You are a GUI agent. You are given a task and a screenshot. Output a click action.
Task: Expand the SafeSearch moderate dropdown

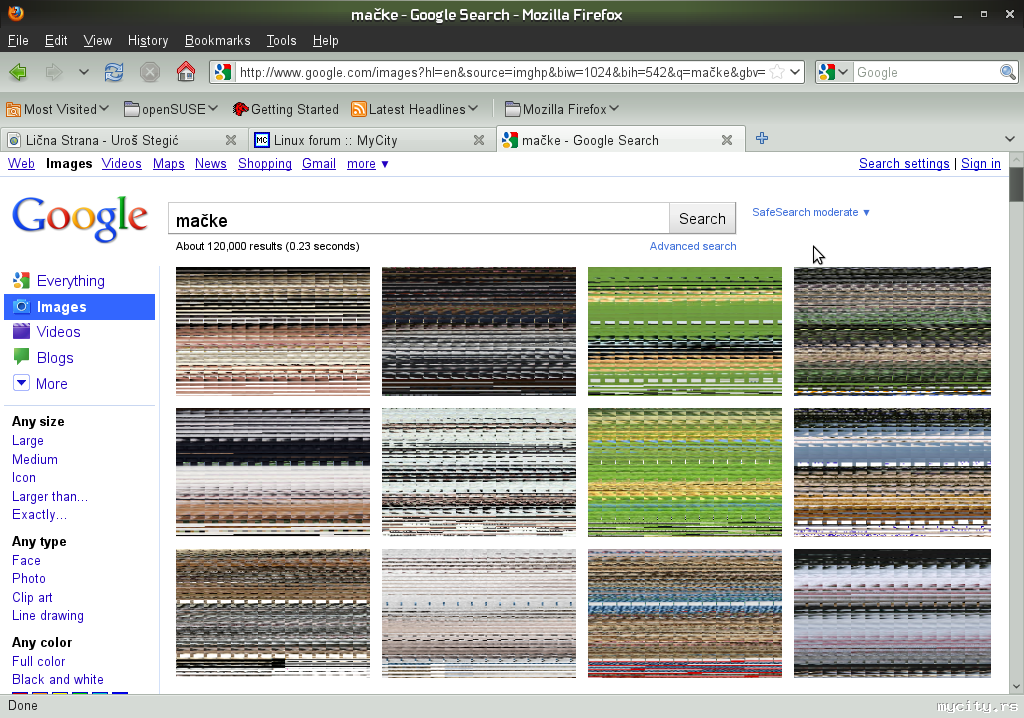pyautogui.click(x=811, y=212)
